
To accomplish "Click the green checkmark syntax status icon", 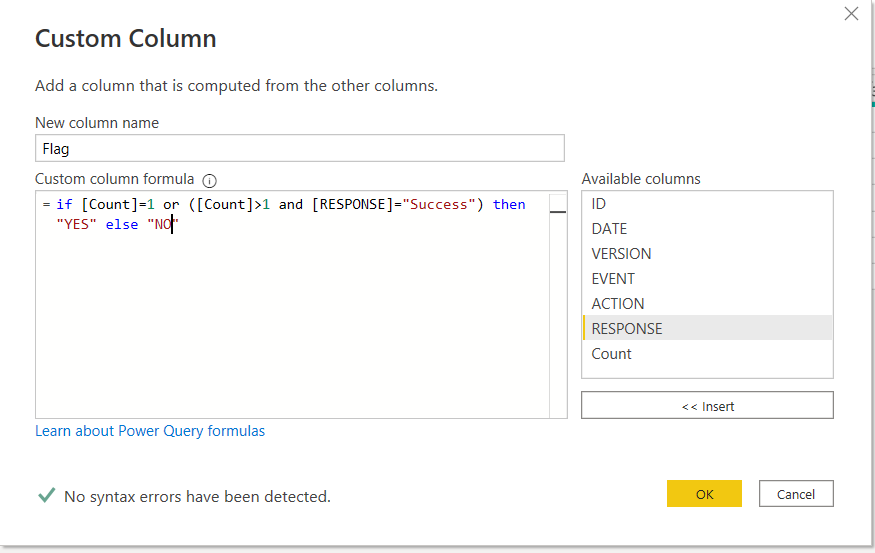I will click(x=46, y=495).
